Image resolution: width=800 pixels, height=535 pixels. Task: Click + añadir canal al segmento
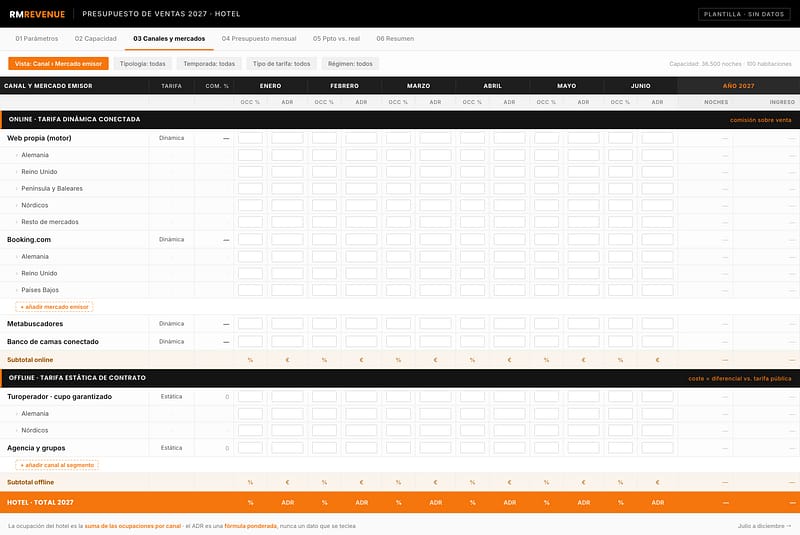57,465
